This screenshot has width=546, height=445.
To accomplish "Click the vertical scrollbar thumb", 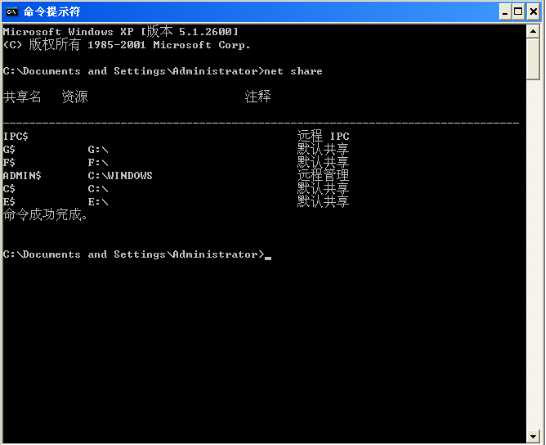I will [x=533, y=59].
